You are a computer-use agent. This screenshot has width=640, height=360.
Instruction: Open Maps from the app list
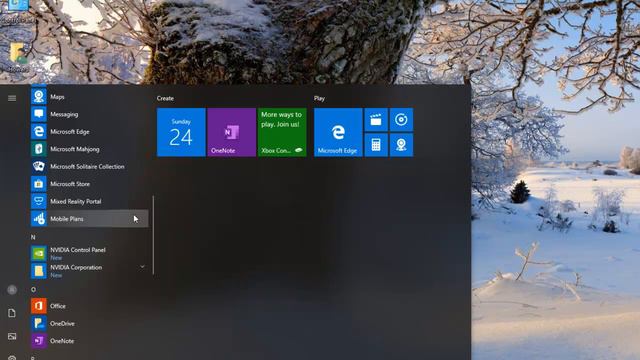(89, 97)
